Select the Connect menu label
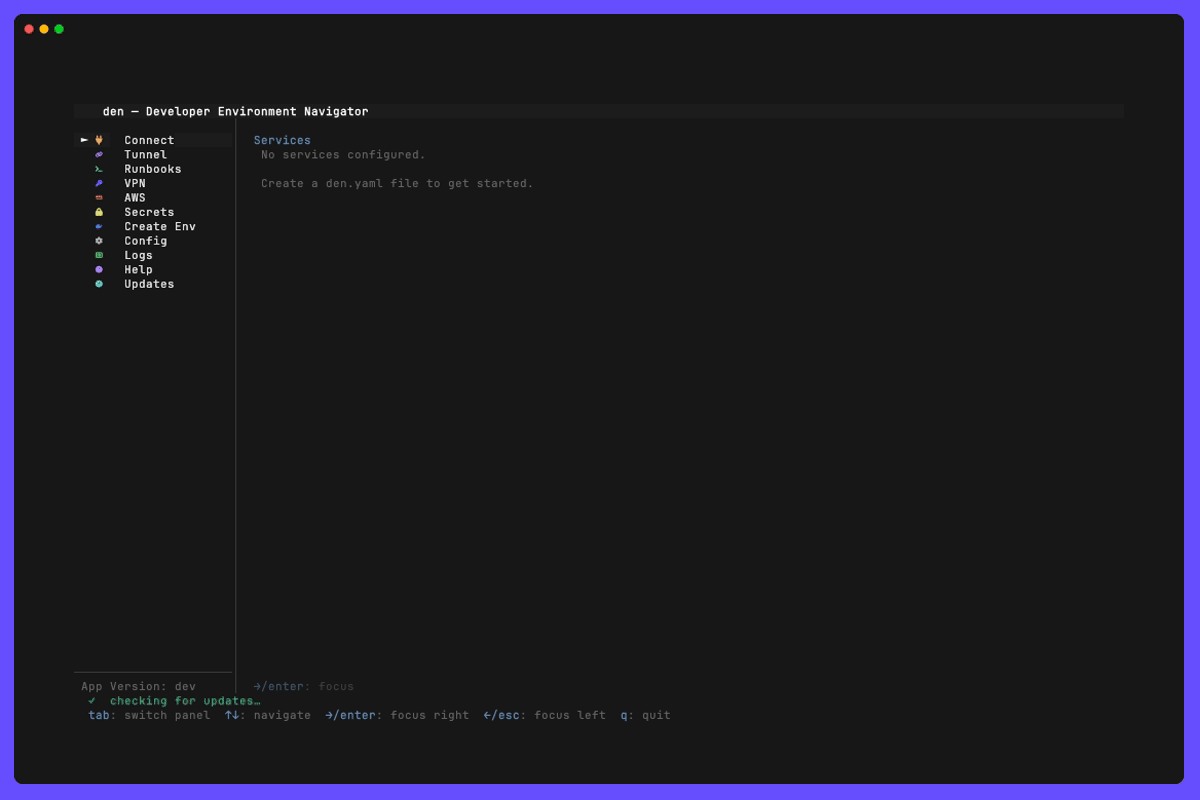The height and width of the screenshot is (800, 1200). (149, 140)
